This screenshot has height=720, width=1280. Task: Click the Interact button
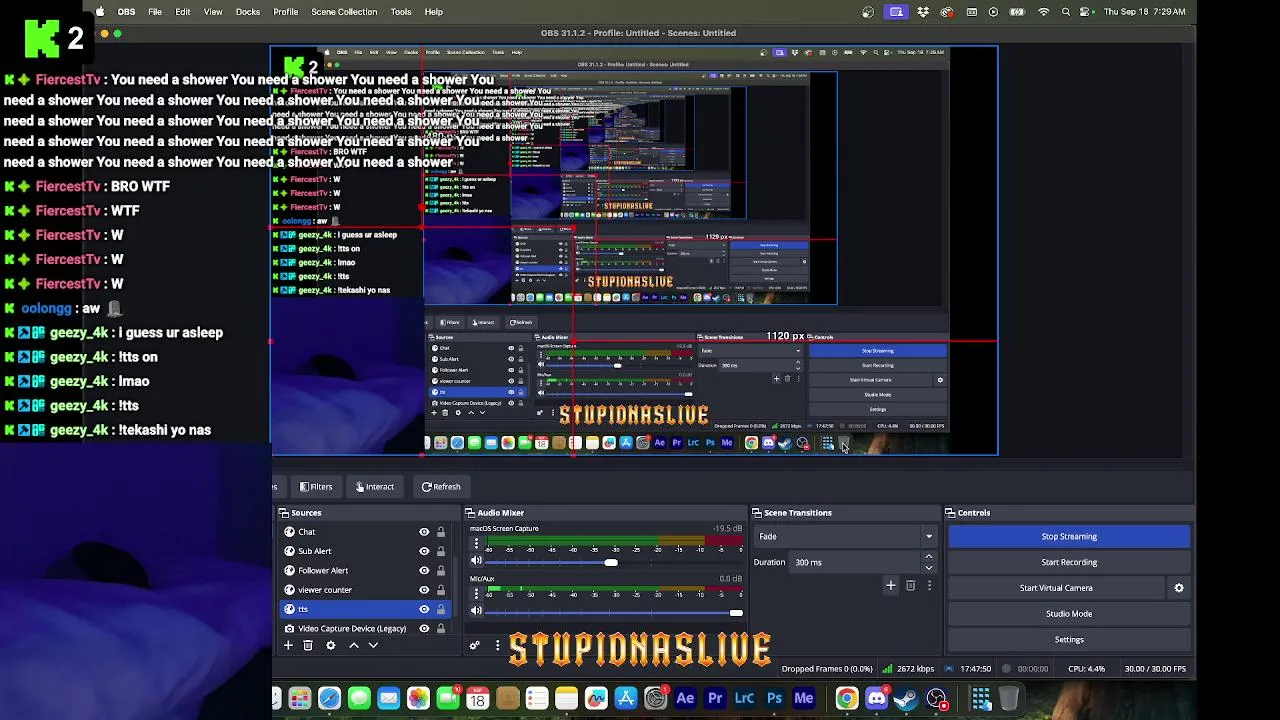click(375, 487)
